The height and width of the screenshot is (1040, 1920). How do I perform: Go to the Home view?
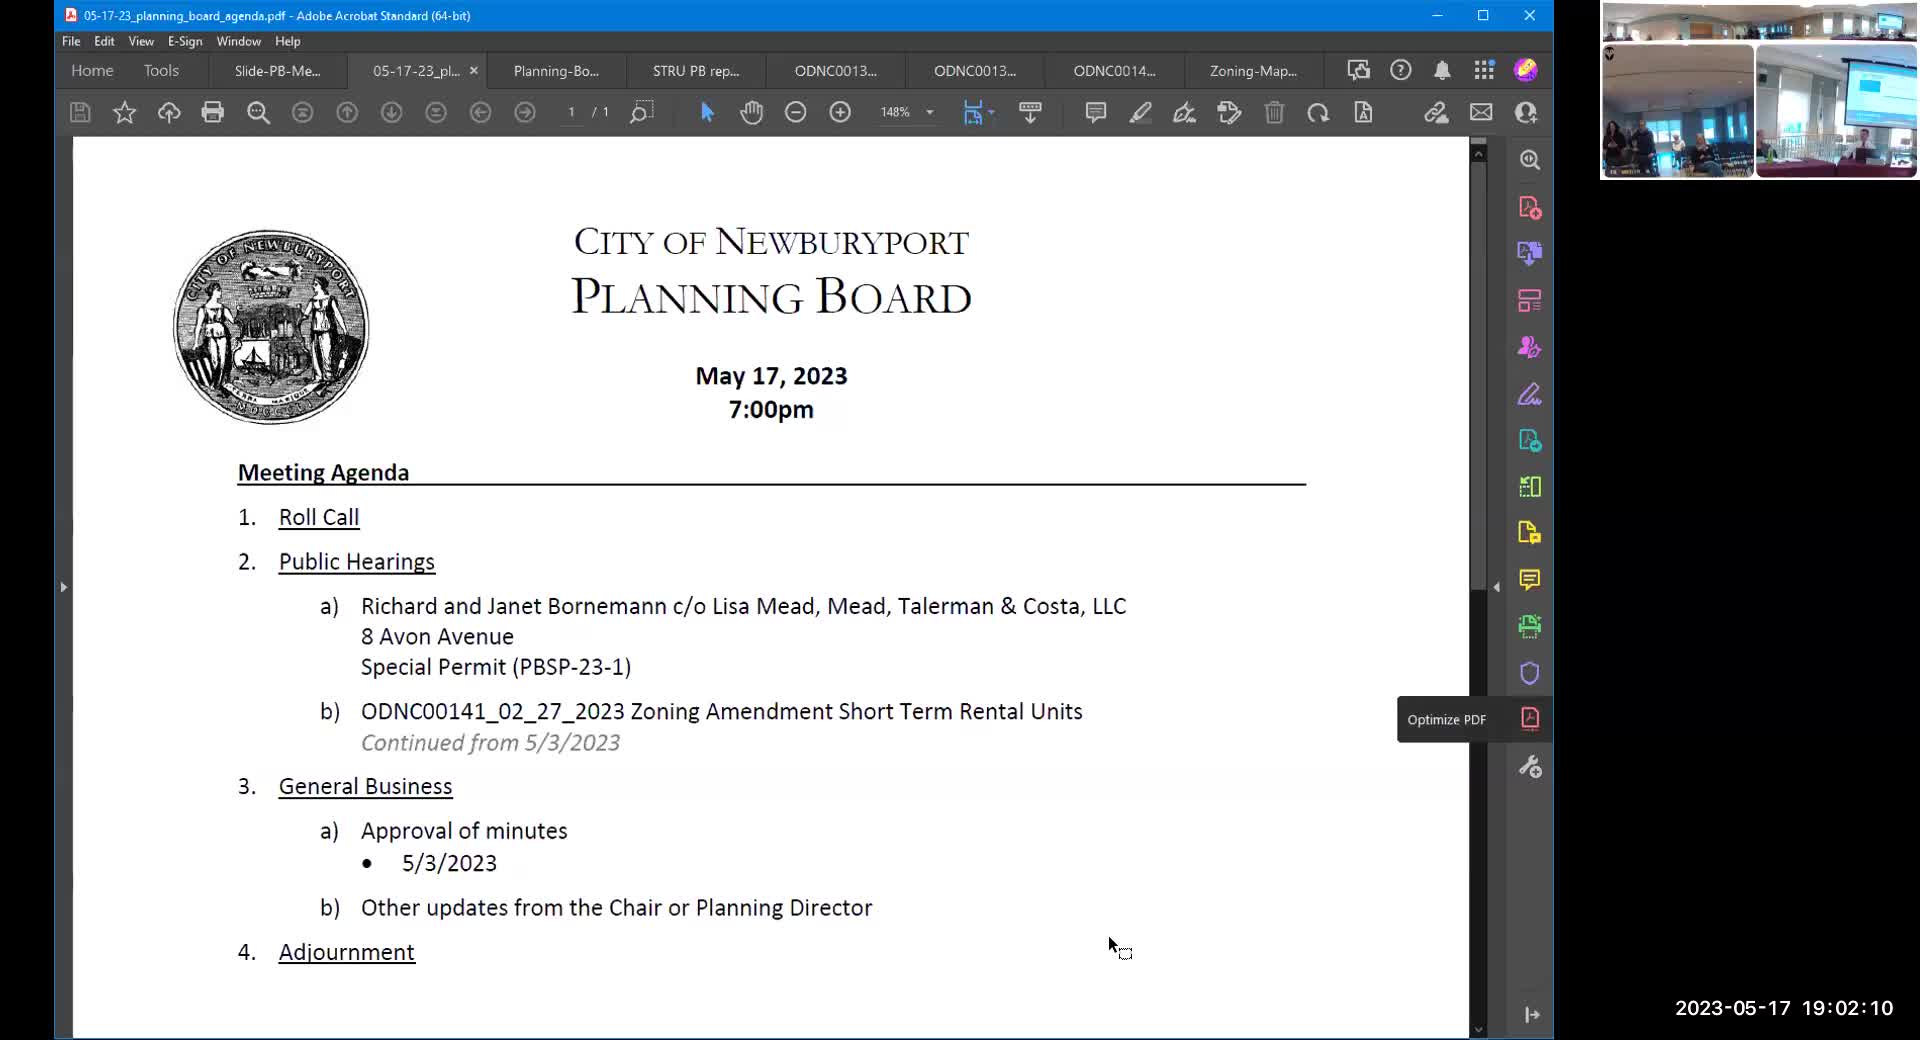pos(92,71)
